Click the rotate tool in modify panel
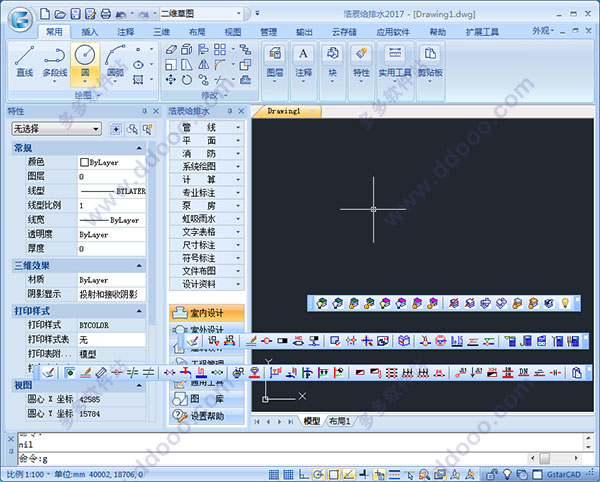This screenshot has height=482, width=600. (187, 80)
